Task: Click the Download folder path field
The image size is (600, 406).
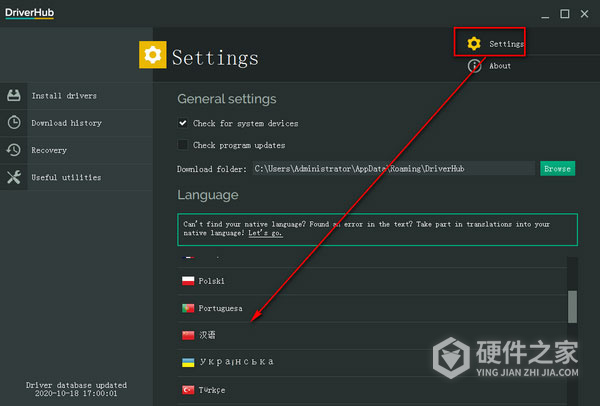Action: [393, 168]
